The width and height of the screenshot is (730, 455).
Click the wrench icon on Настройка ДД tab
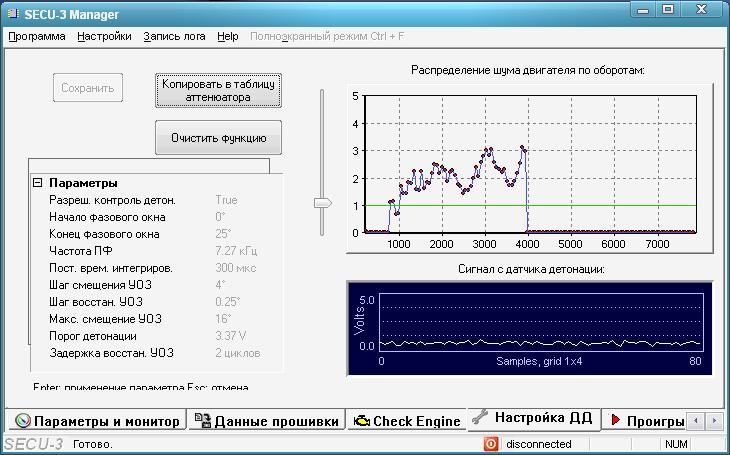point(480,417)
